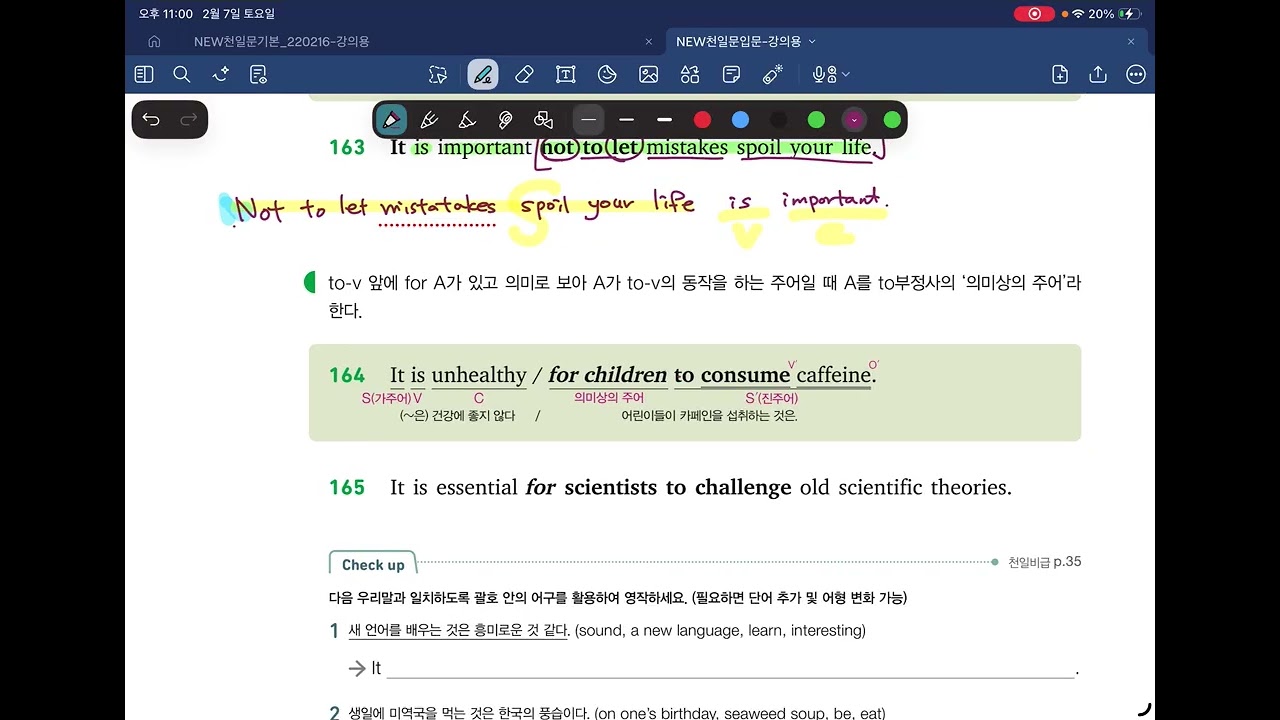Tap the red screen recording indicator
The image size is (1280, 720).
tap(1034, 14)
